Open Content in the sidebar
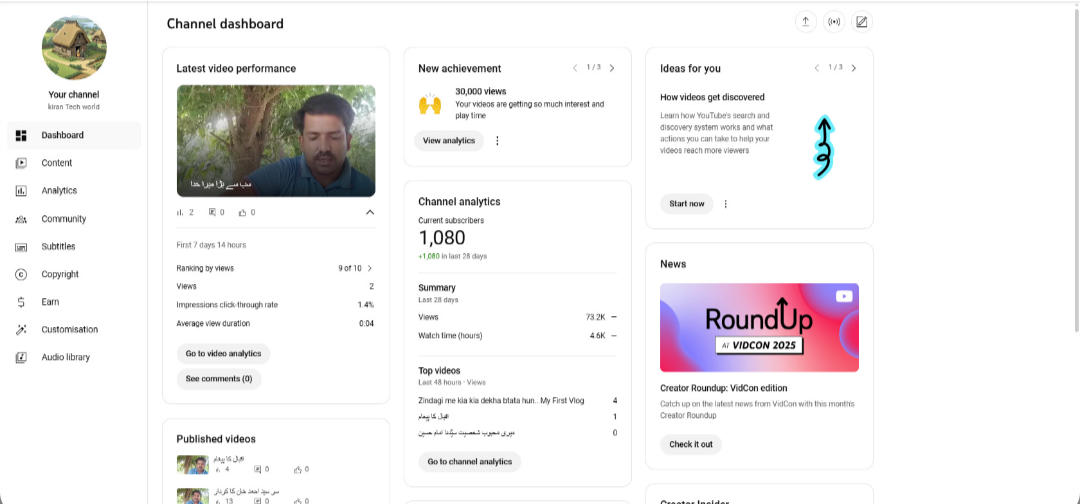This screenshot has width=1080, height=504. (74, 163)
